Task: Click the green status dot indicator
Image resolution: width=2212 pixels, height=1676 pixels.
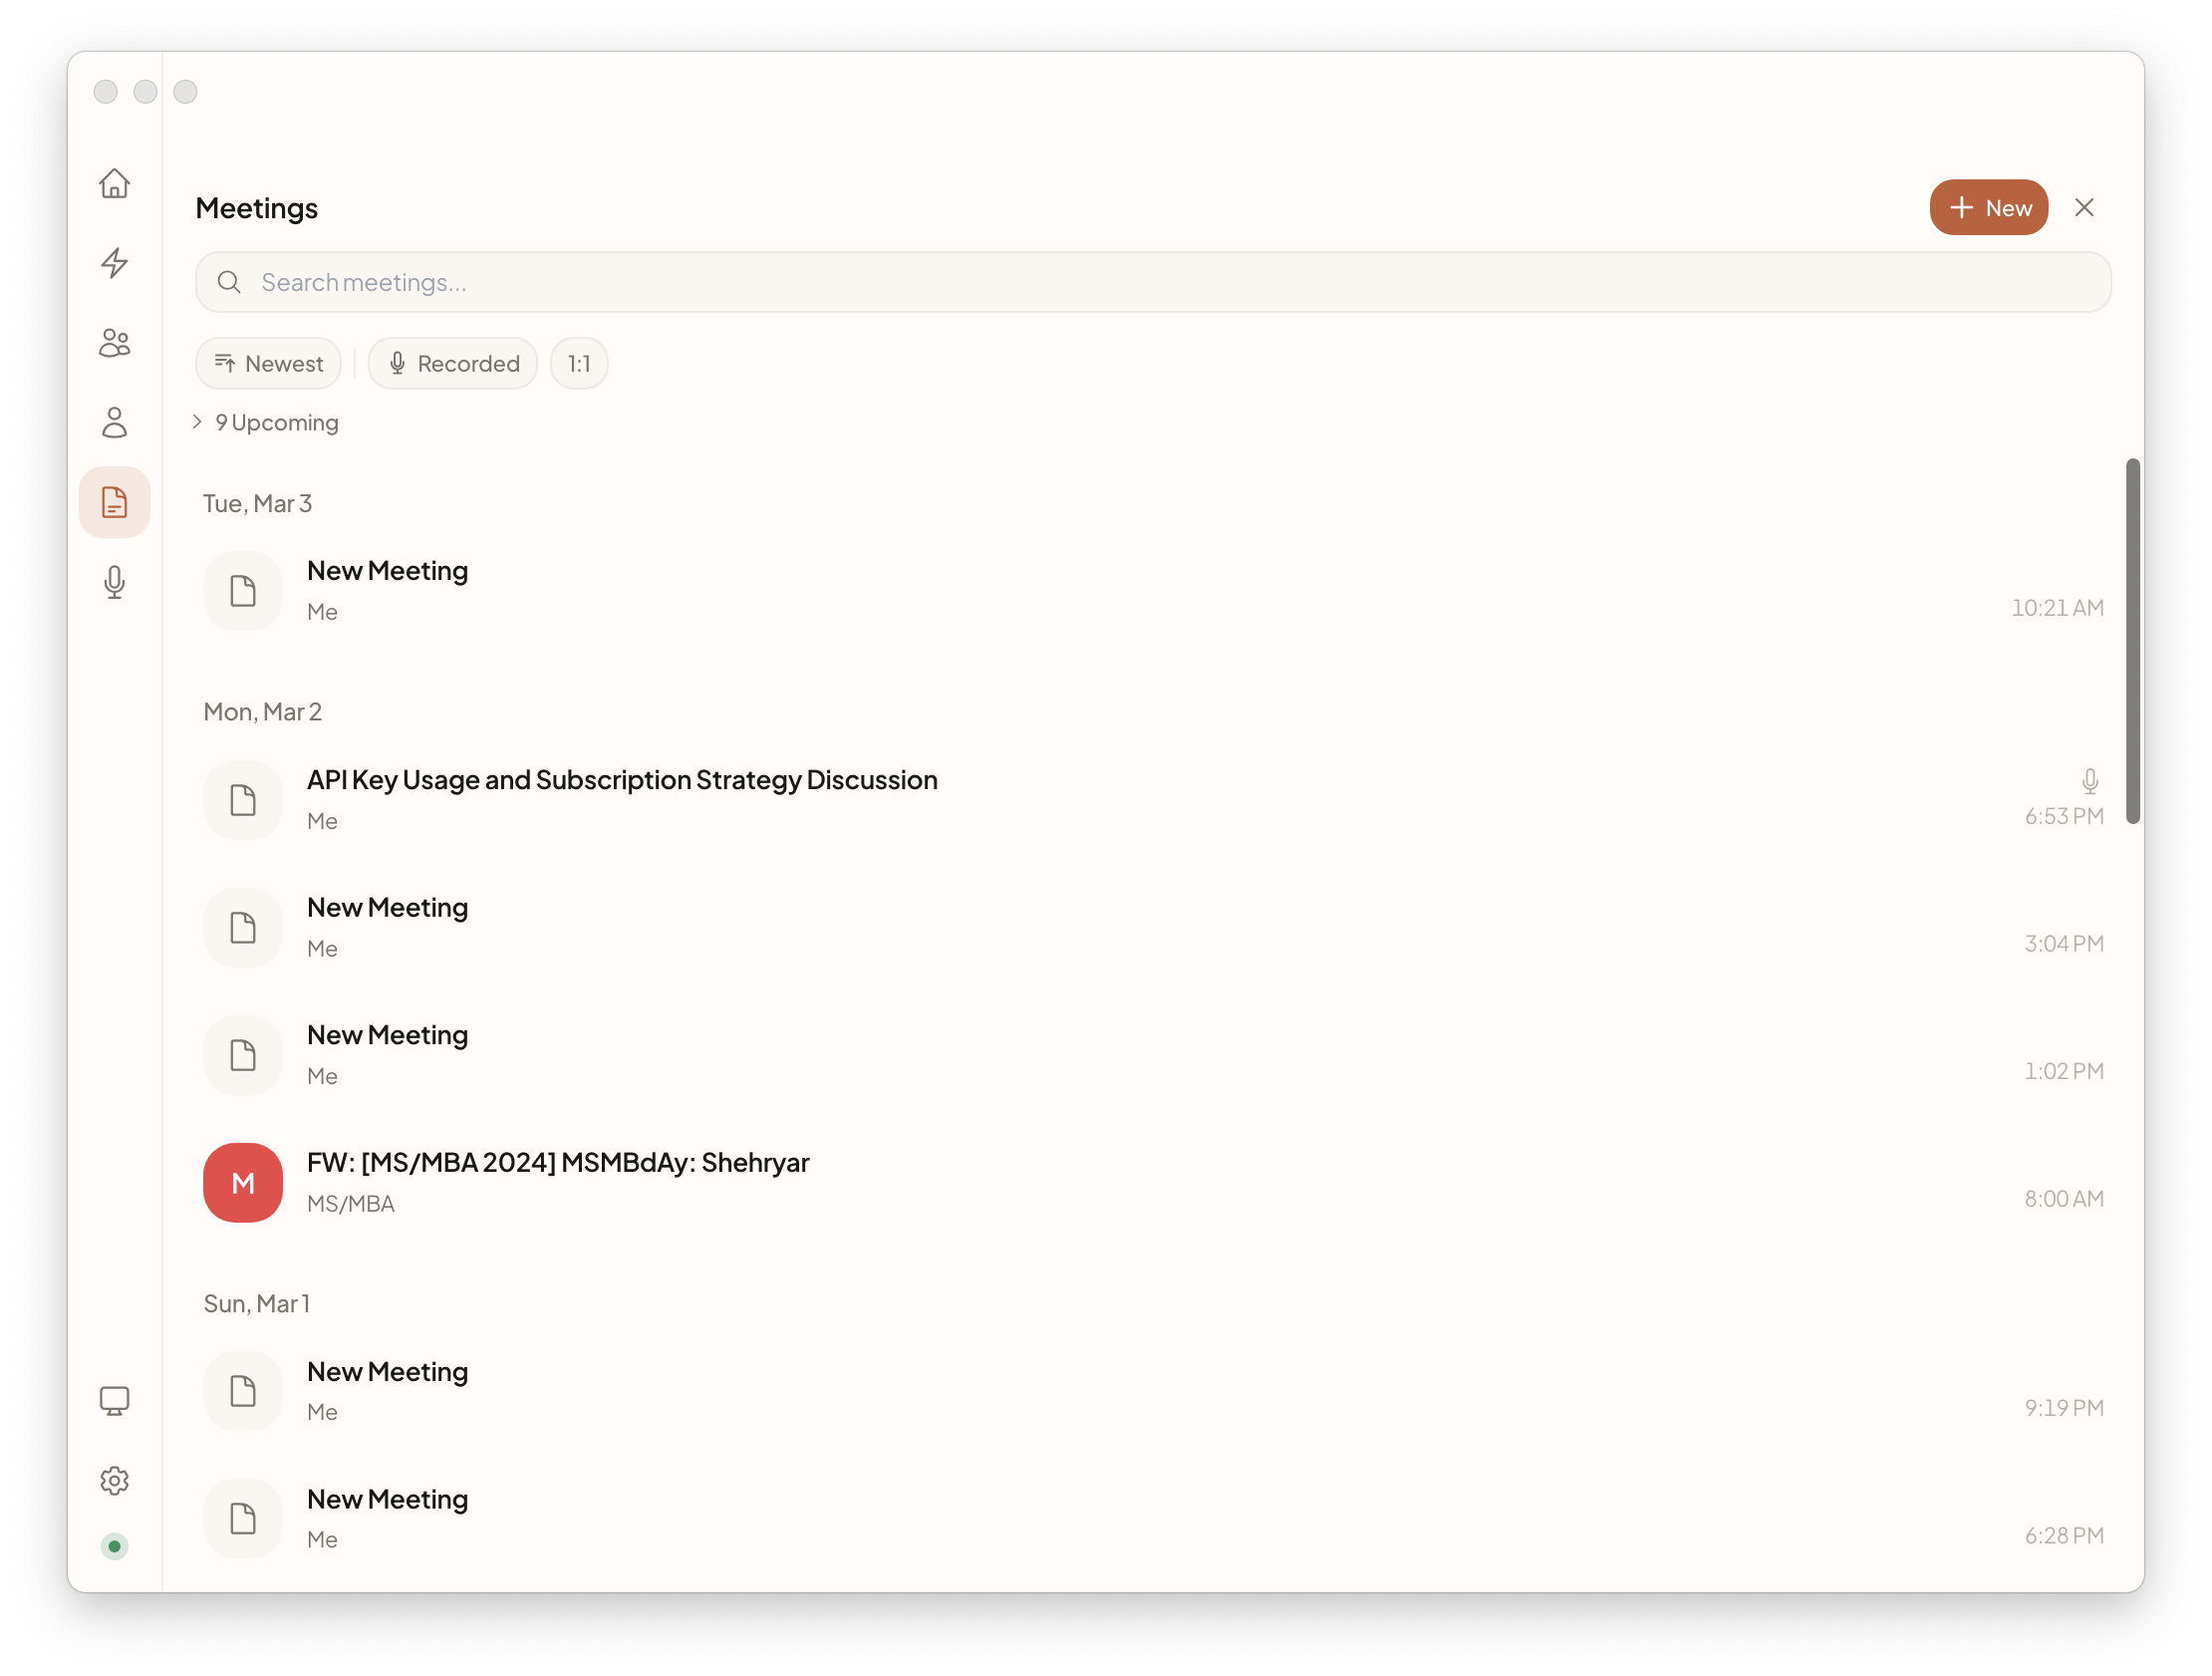Action: click(x=115, y=1546)
